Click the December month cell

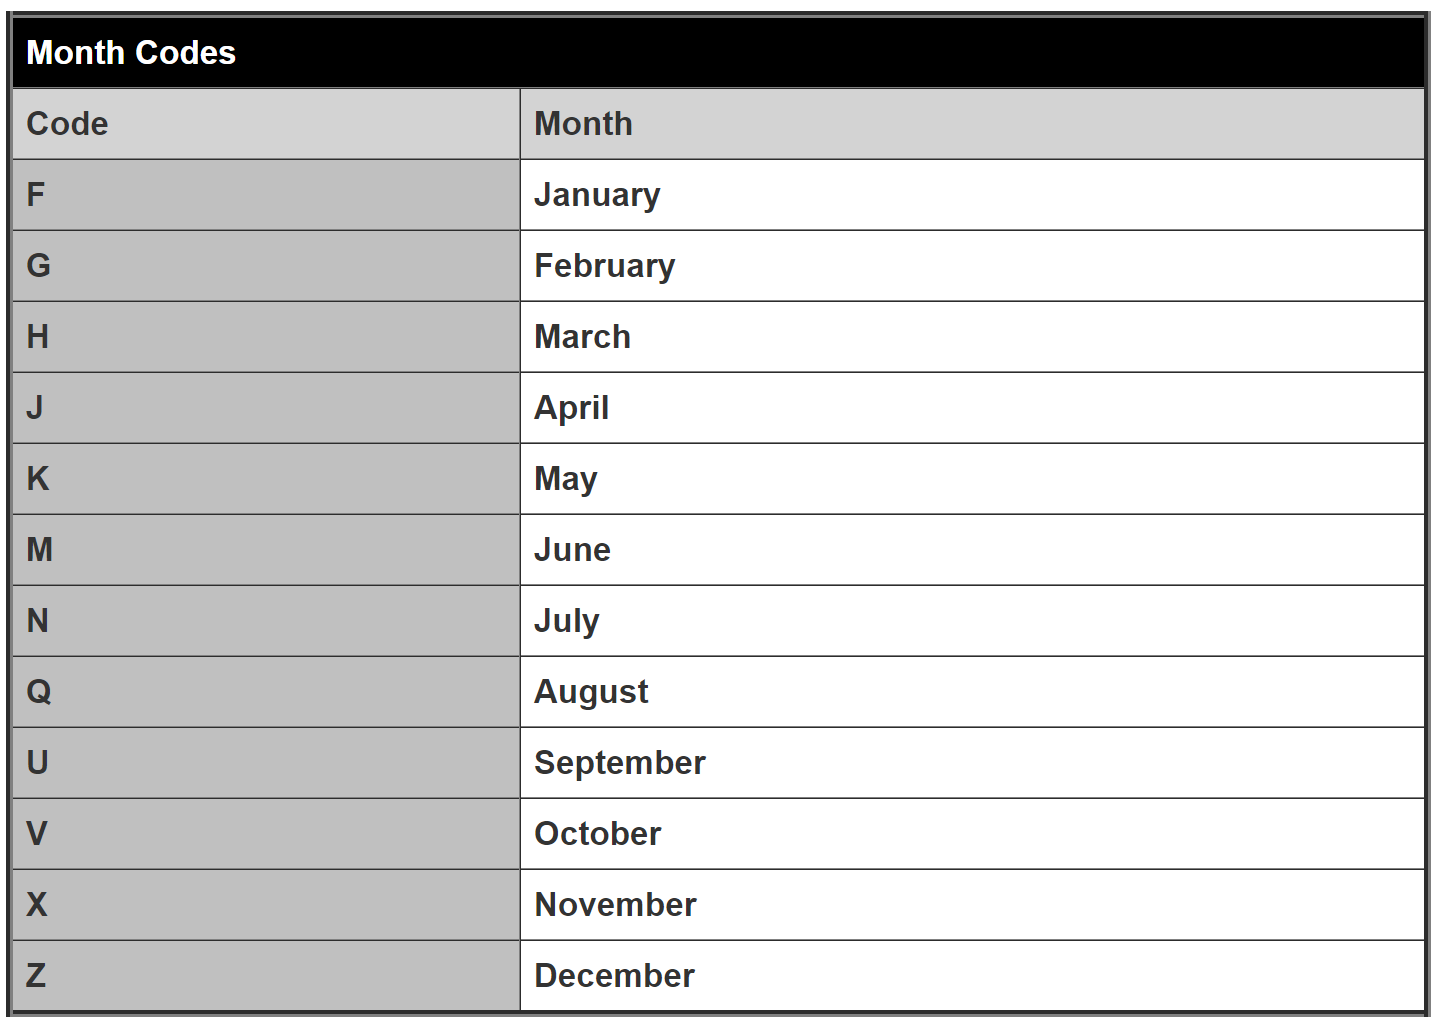pyautogui.click(x=614, y=976)
